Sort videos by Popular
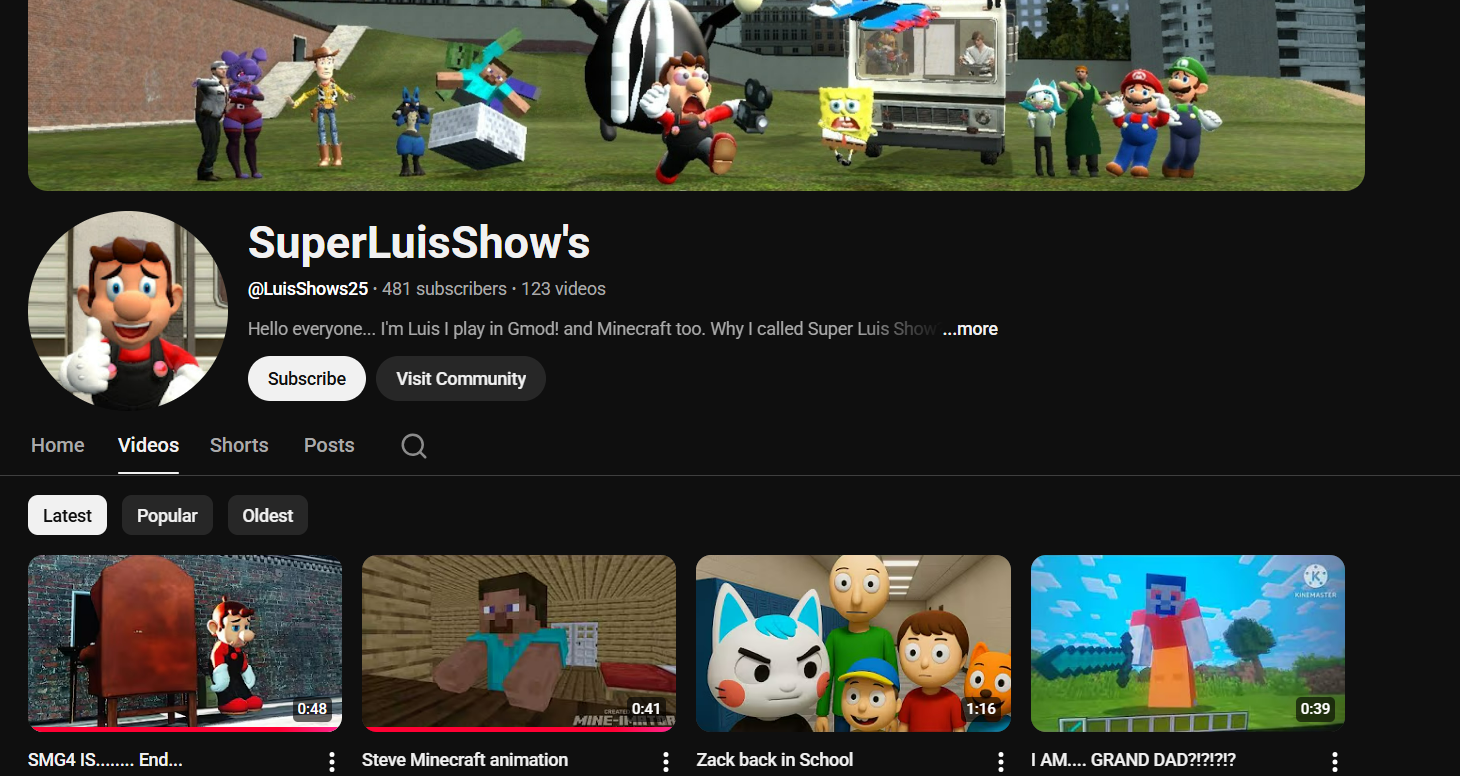1460x776 pixels. 167,515
